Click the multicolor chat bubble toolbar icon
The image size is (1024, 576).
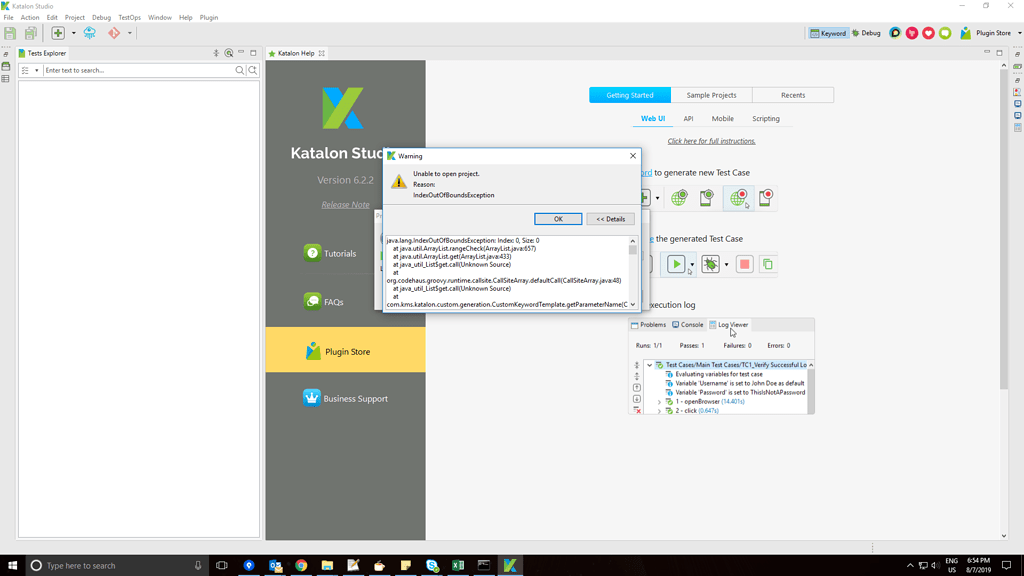[x=895, y=33]
